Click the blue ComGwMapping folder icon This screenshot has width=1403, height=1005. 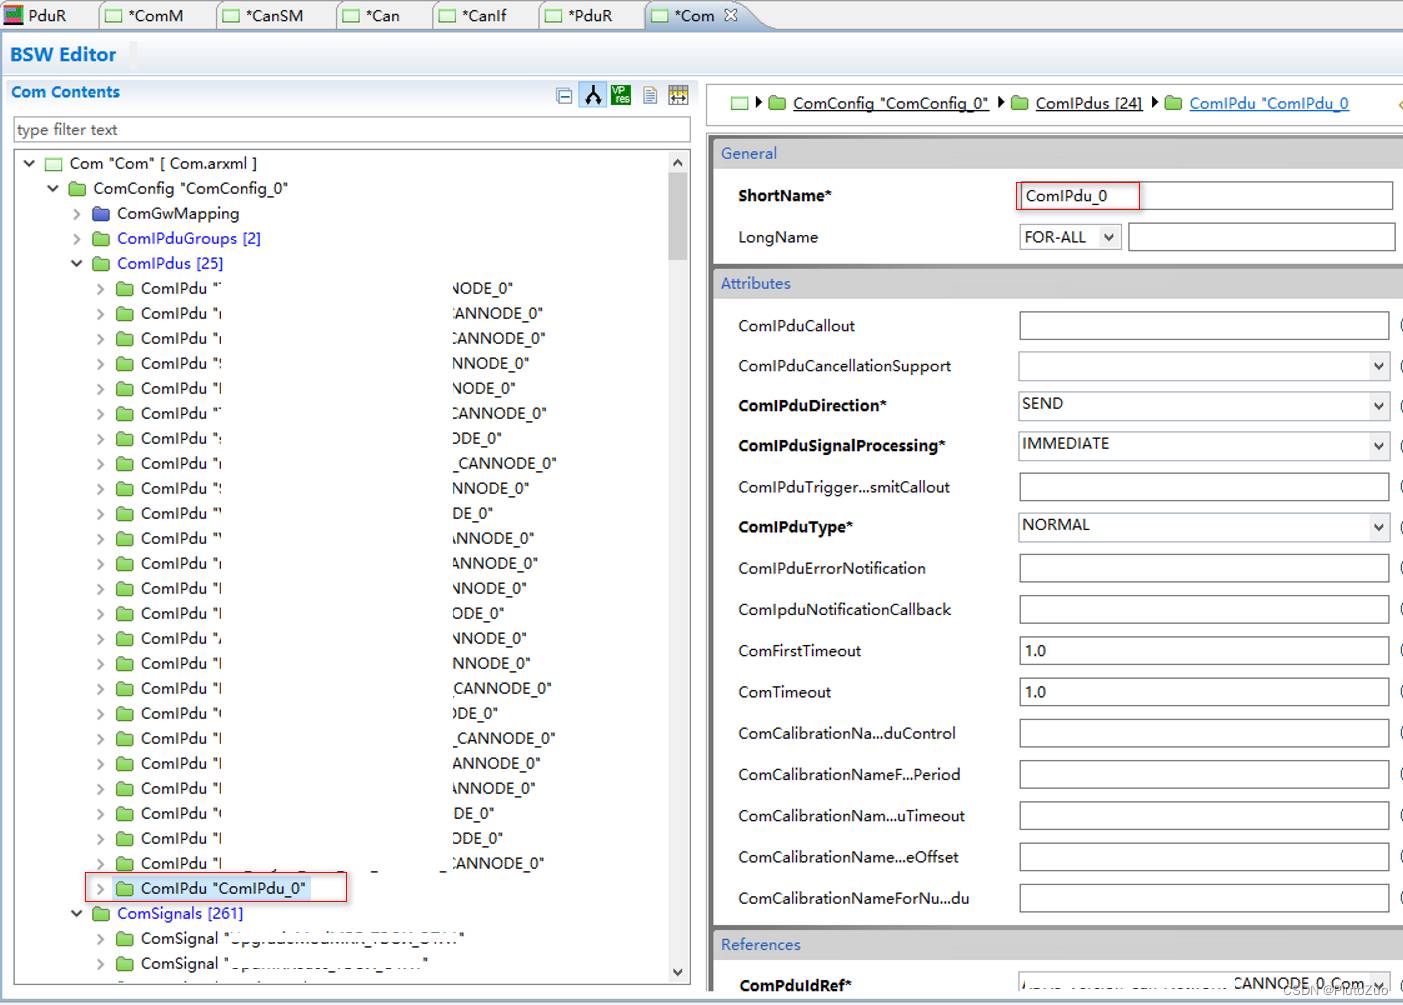pos(101,214)
